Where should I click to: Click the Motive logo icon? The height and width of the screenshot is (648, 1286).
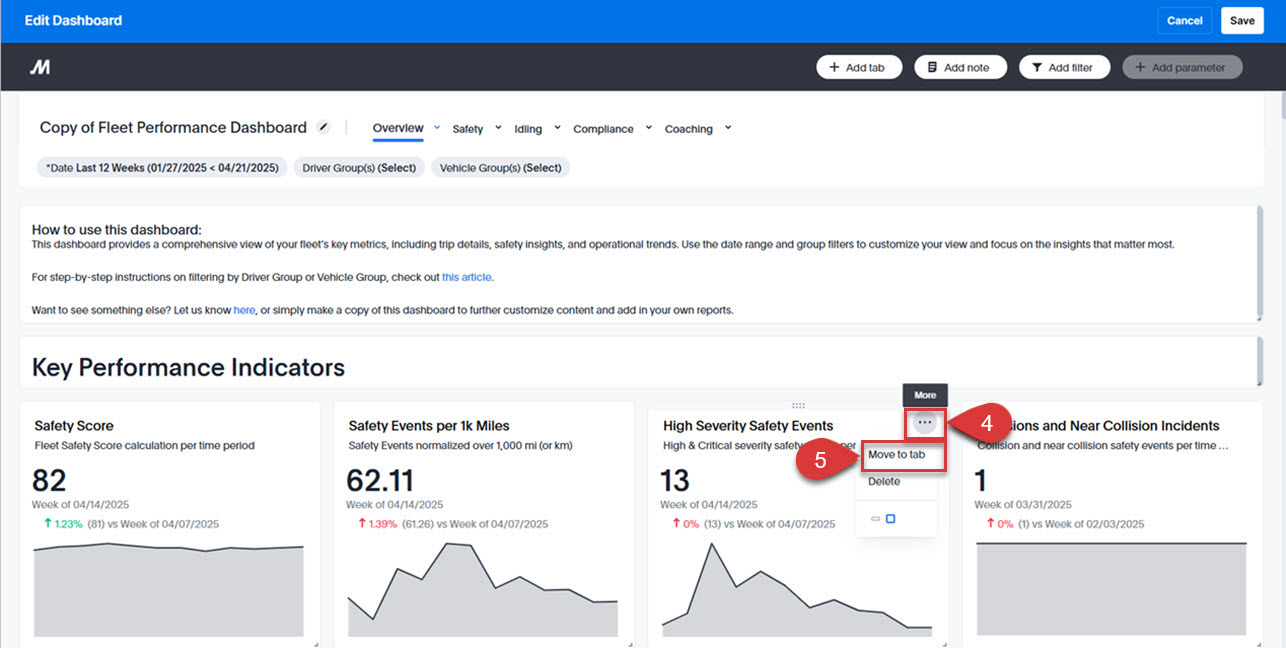click(x=40, y=67)
